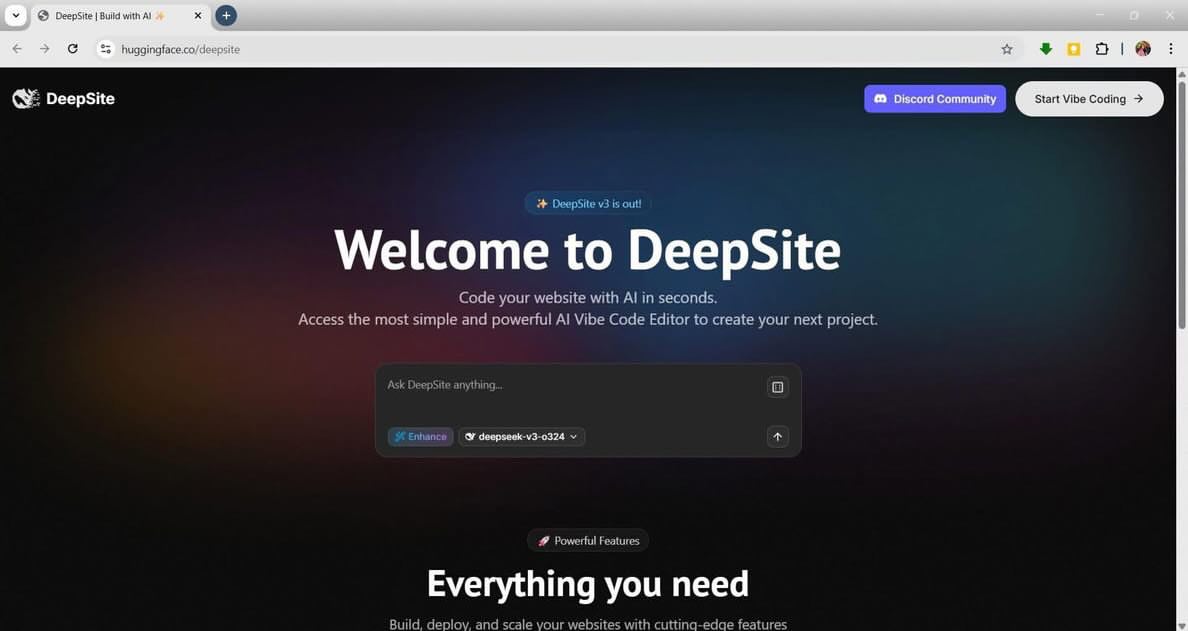Click the page vertical scrollbar thumb
Image resolution: width=1188 pixels, height=631 pixels.
(1181, 203)
